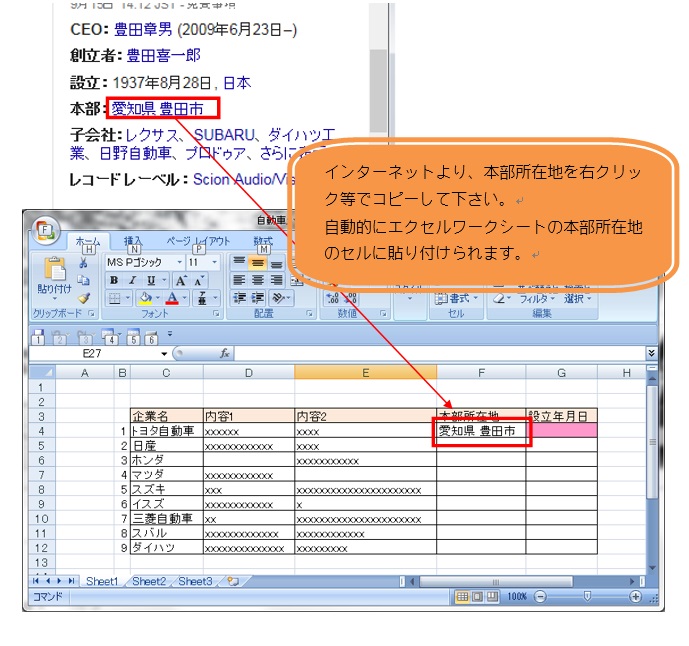
Task: Click the Redo icon in quick access toolbar
Action: click(85, 337)
